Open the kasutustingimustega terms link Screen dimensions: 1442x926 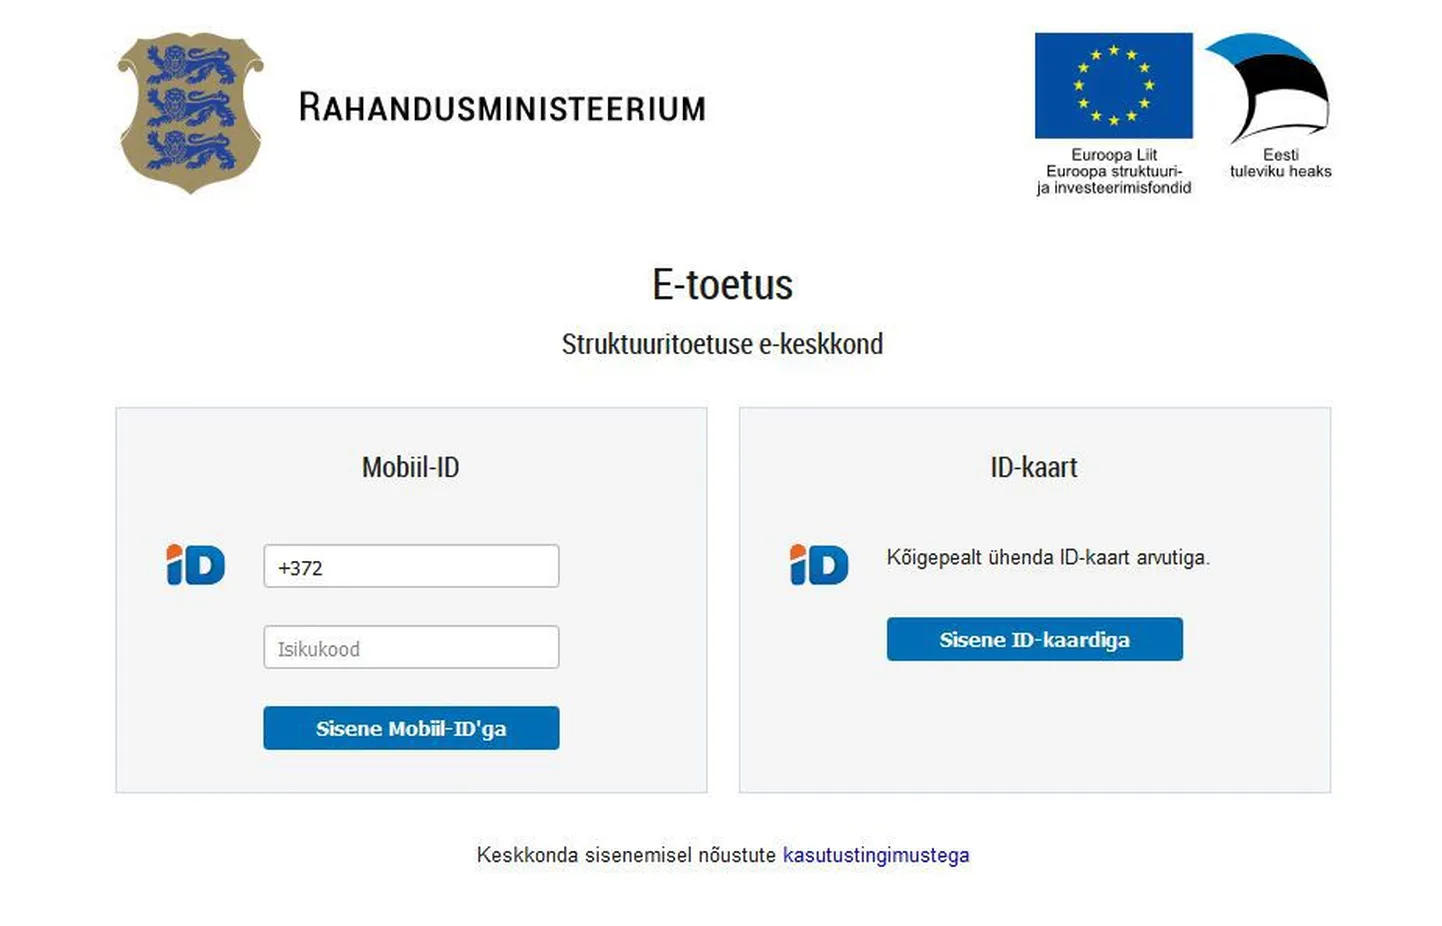point(876,855)
